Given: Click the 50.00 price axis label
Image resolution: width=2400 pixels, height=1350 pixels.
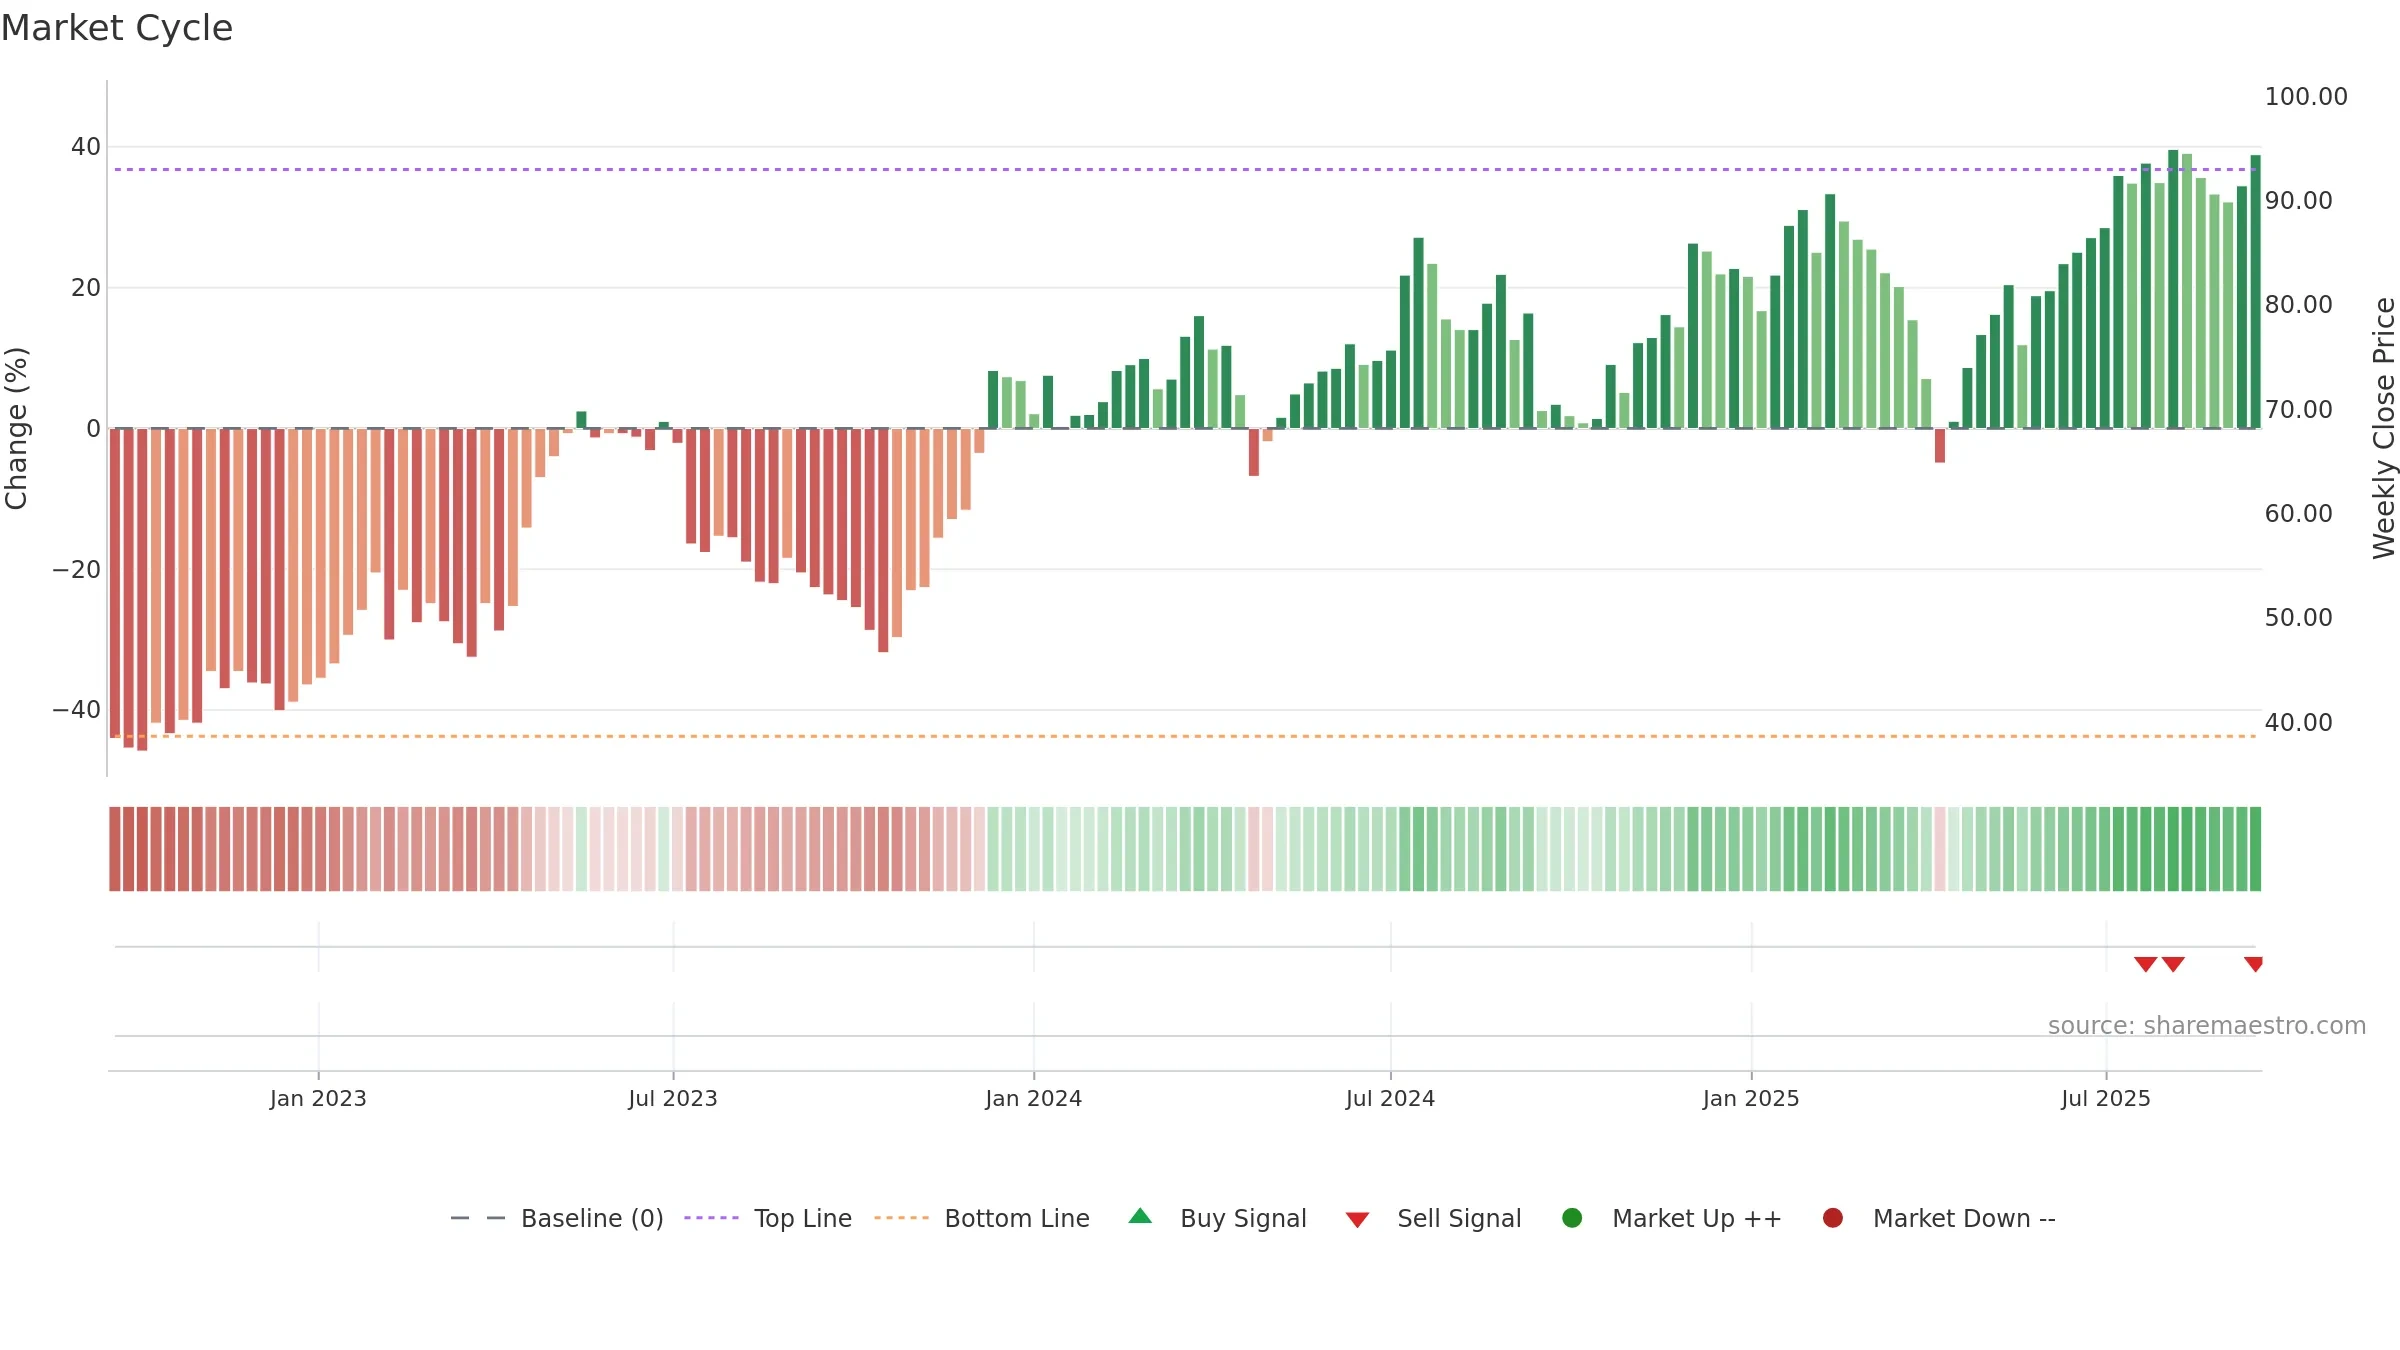Looking at the screenshot, I should tap(2299, 618).
